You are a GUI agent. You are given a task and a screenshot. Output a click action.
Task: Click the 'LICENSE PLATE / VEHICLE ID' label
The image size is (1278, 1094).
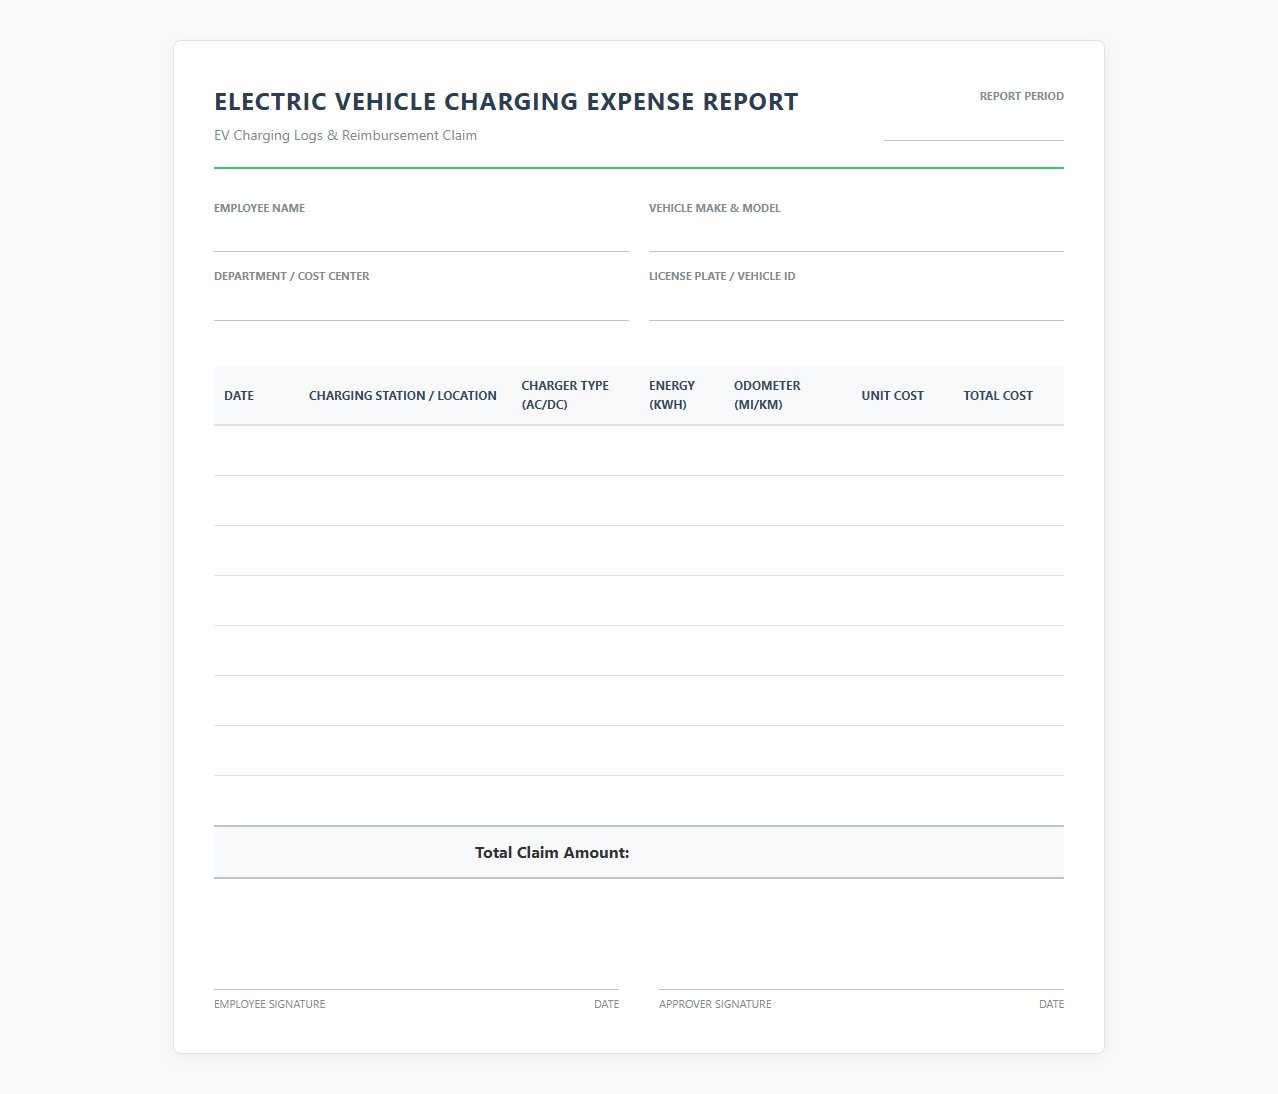coord(722,276)
